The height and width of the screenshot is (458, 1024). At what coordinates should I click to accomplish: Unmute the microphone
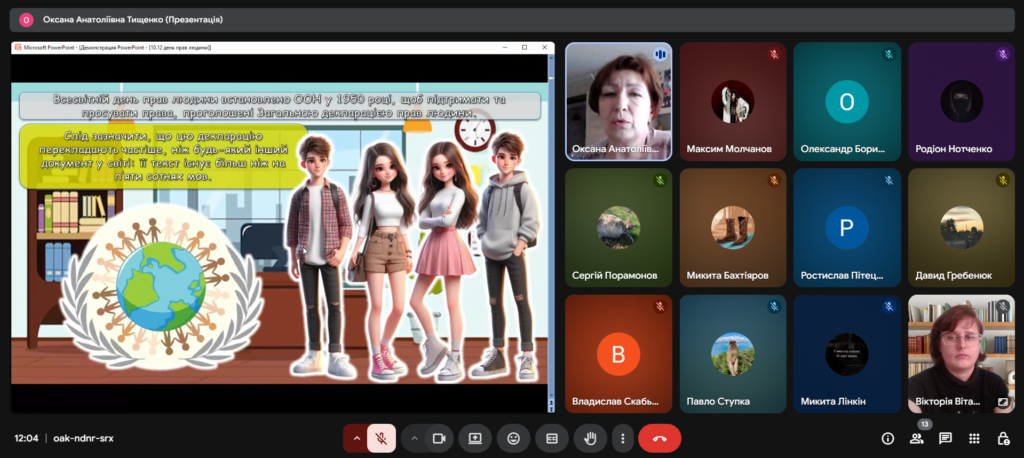[381, 438]
